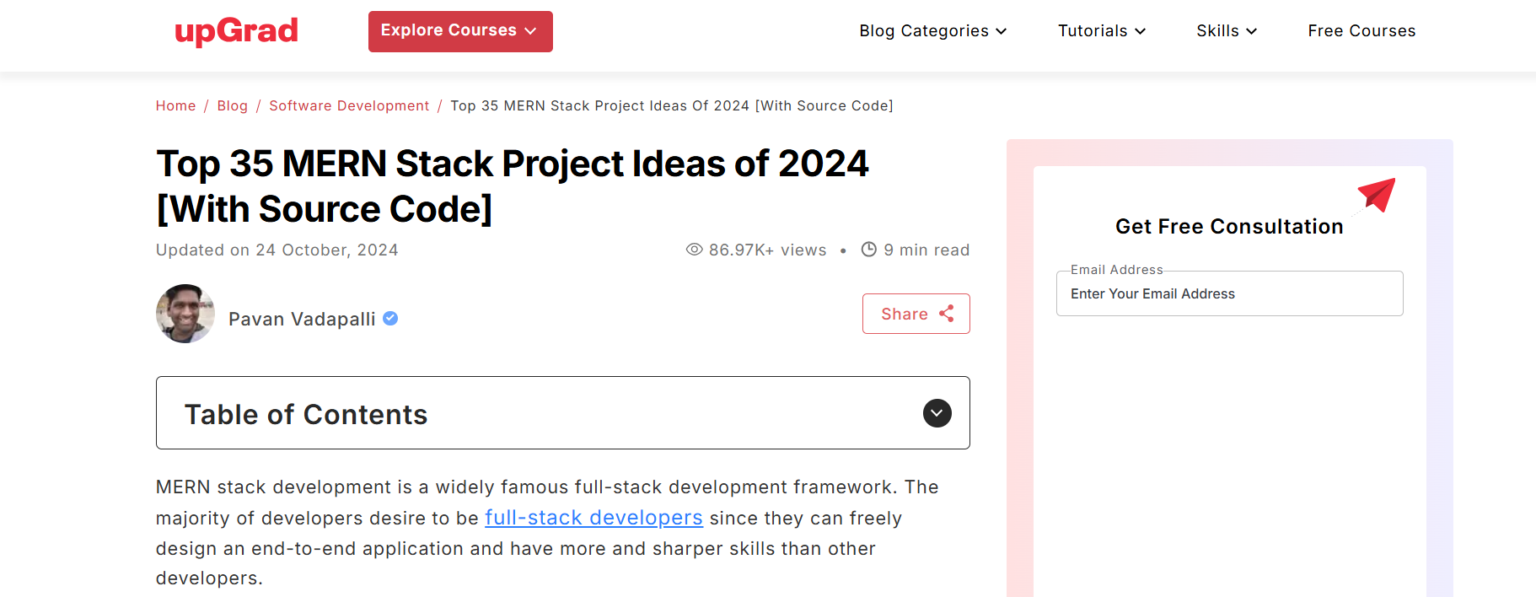The image size is (1536, 597).
Task: Open the full-stack developers hyperlink
Action: point(593,518)
